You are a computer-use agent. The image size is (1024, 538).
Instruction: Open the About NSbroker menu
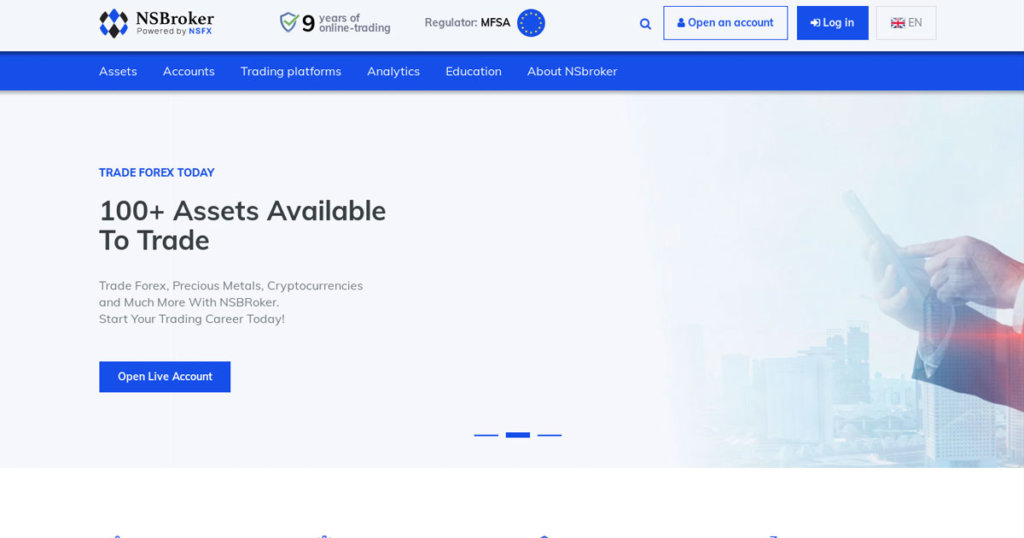tap(572, 71)
